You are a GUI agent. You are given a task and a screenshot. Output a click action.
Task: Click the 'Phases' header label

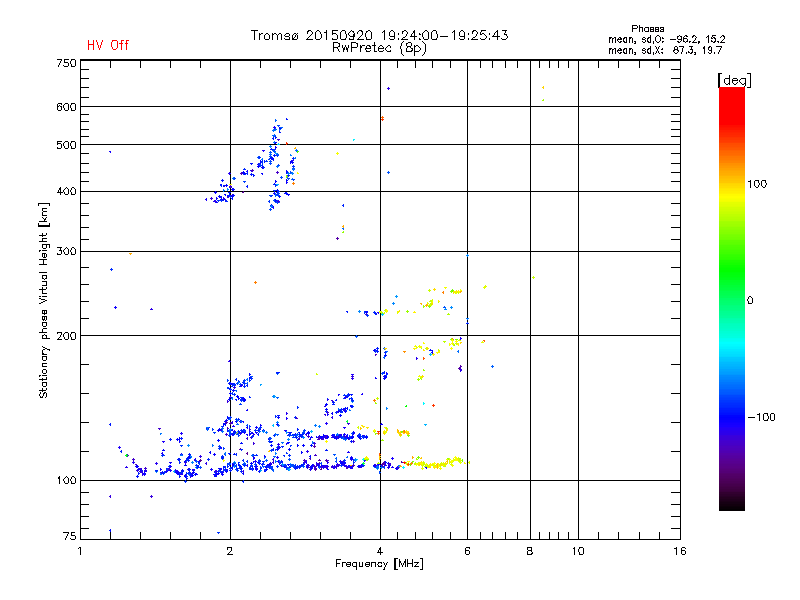647,29
